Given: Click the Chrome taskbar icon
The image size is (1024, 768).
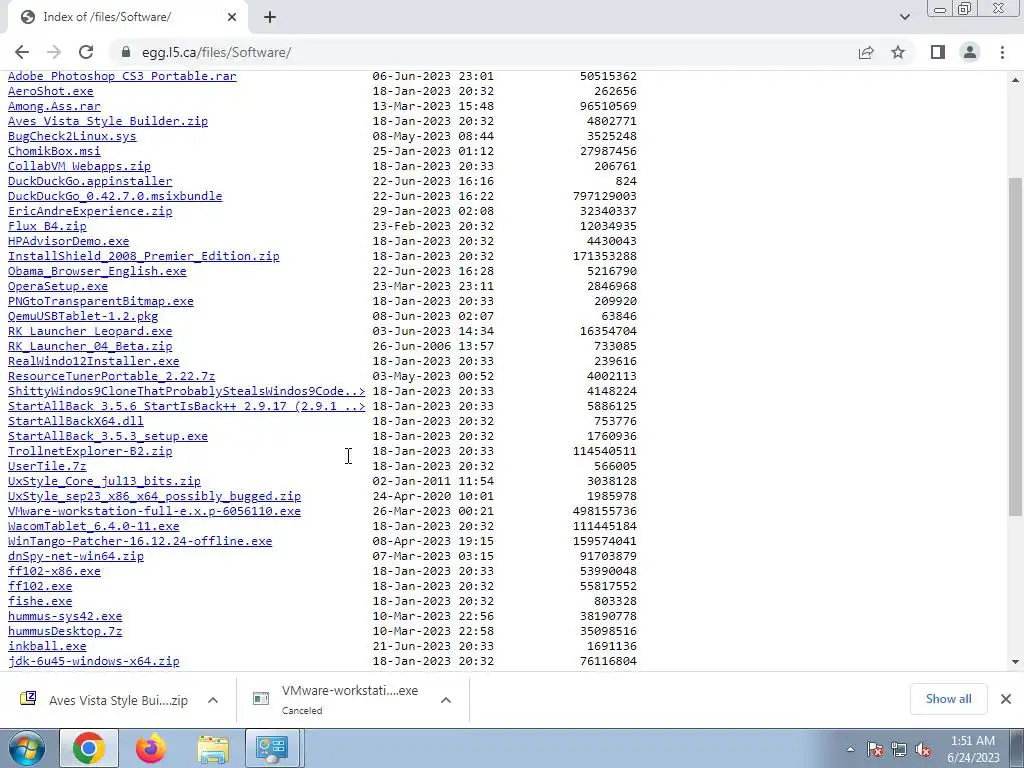Looking at the screenshot, I should click(x=89, y=748).
